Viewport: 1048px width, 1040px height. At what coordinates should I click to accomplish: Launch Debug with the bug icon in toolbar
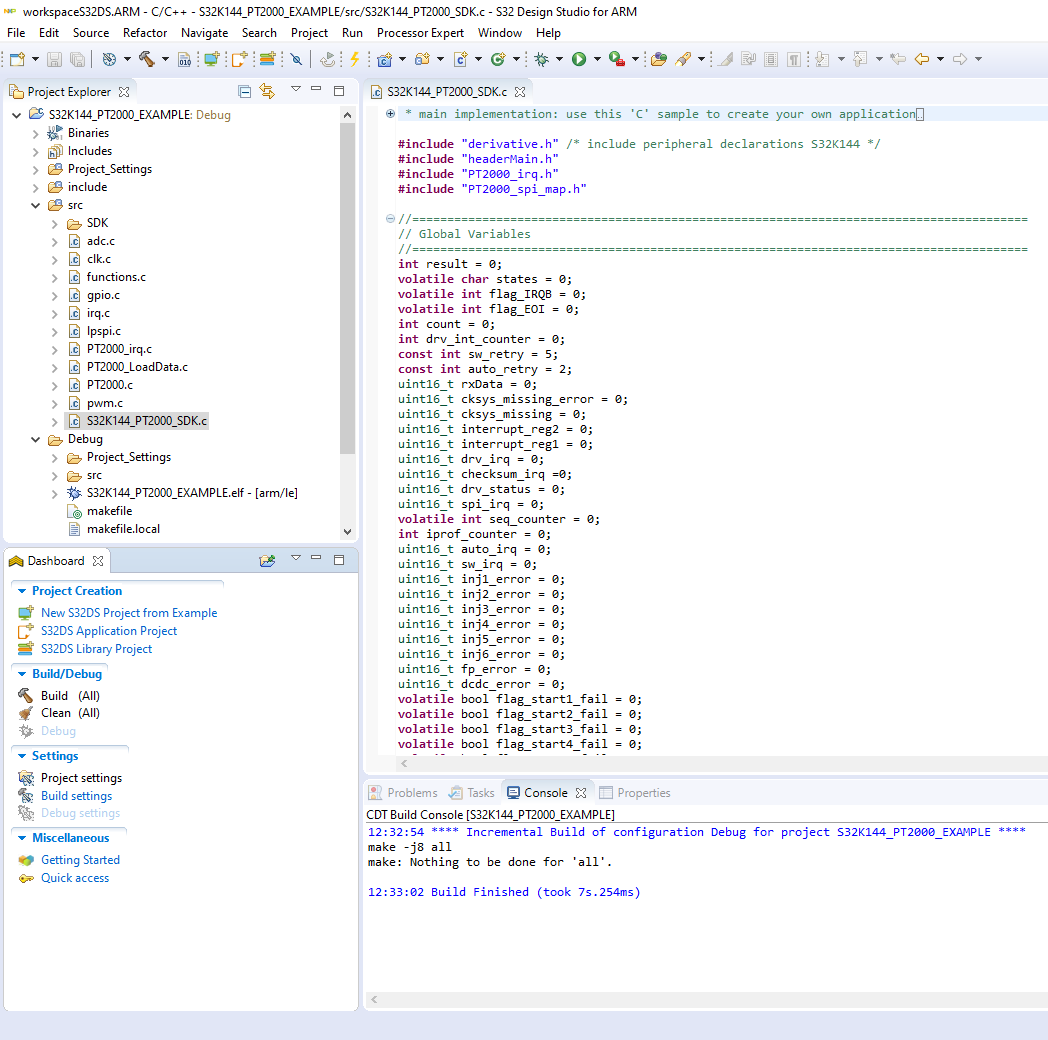541,59
